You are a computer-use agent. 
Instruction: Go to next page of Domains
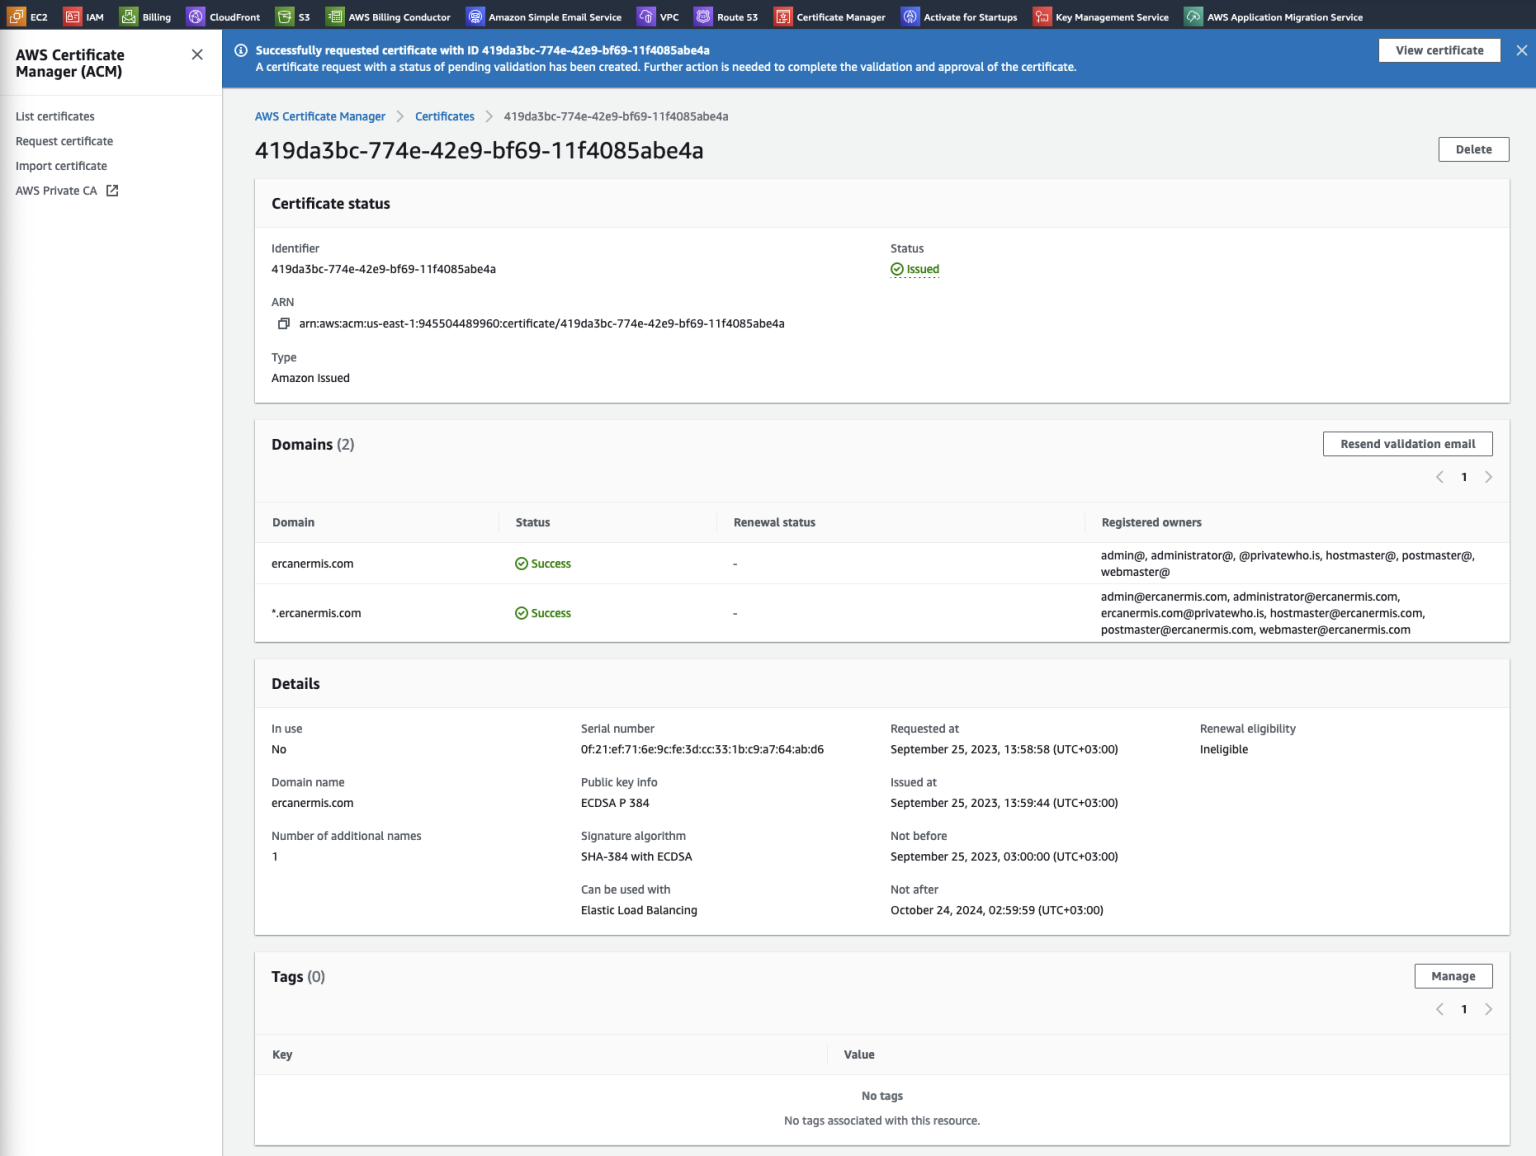pyautogui.click(x=1488, y=477)
